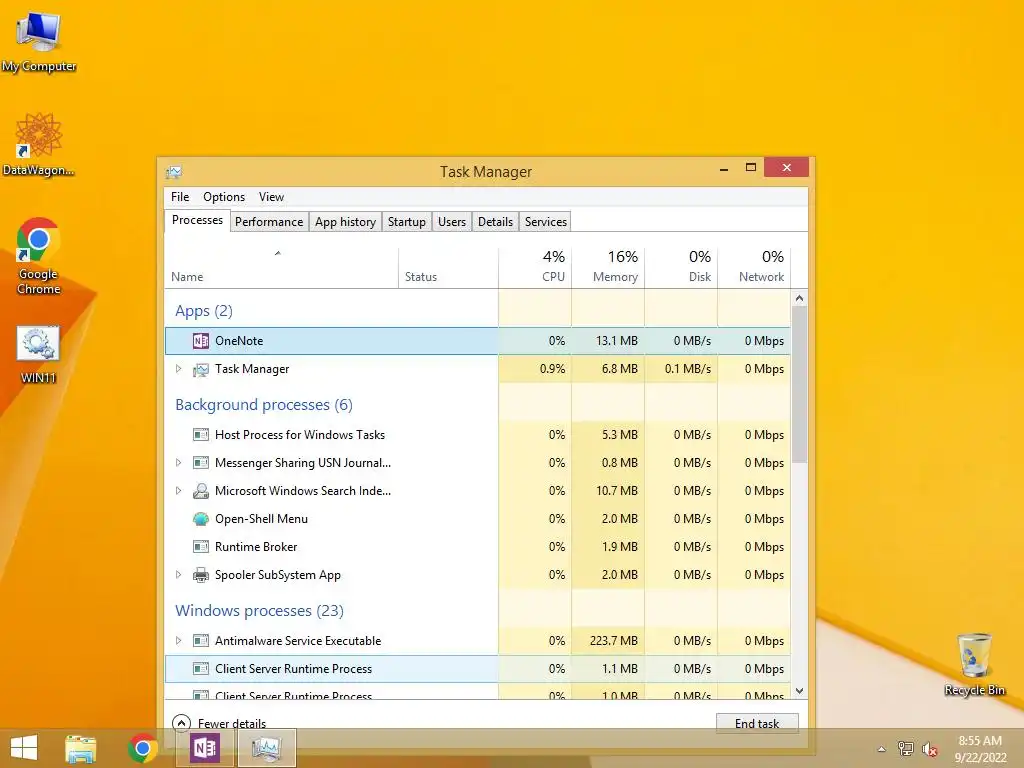1024x768 pixels.
Task: Click the Spooler SubSystem App printer icon
Action: click(x=200, y=575)
